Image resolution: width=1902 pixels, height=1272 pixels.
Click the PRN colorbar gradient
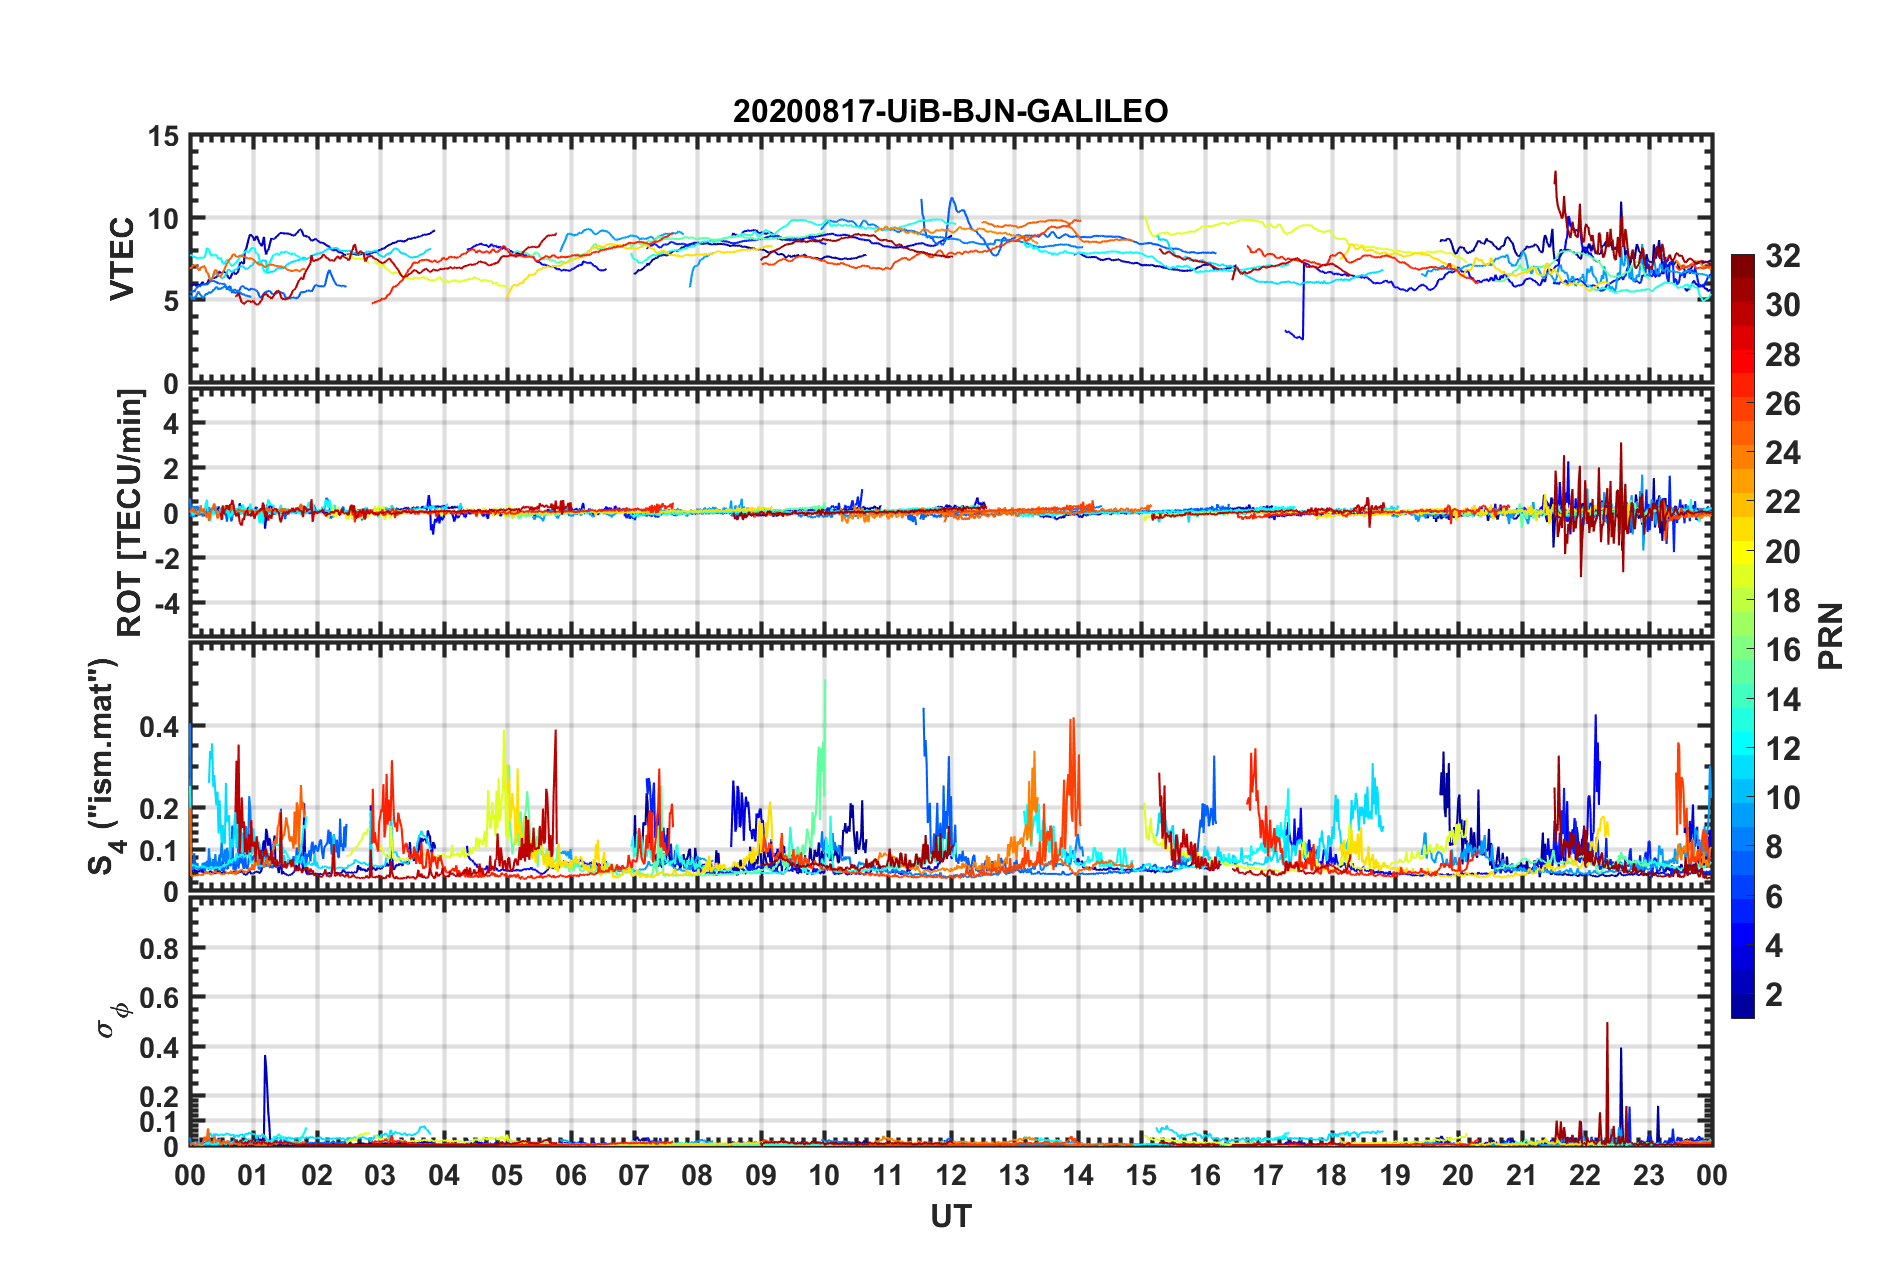pos(1743,636)
